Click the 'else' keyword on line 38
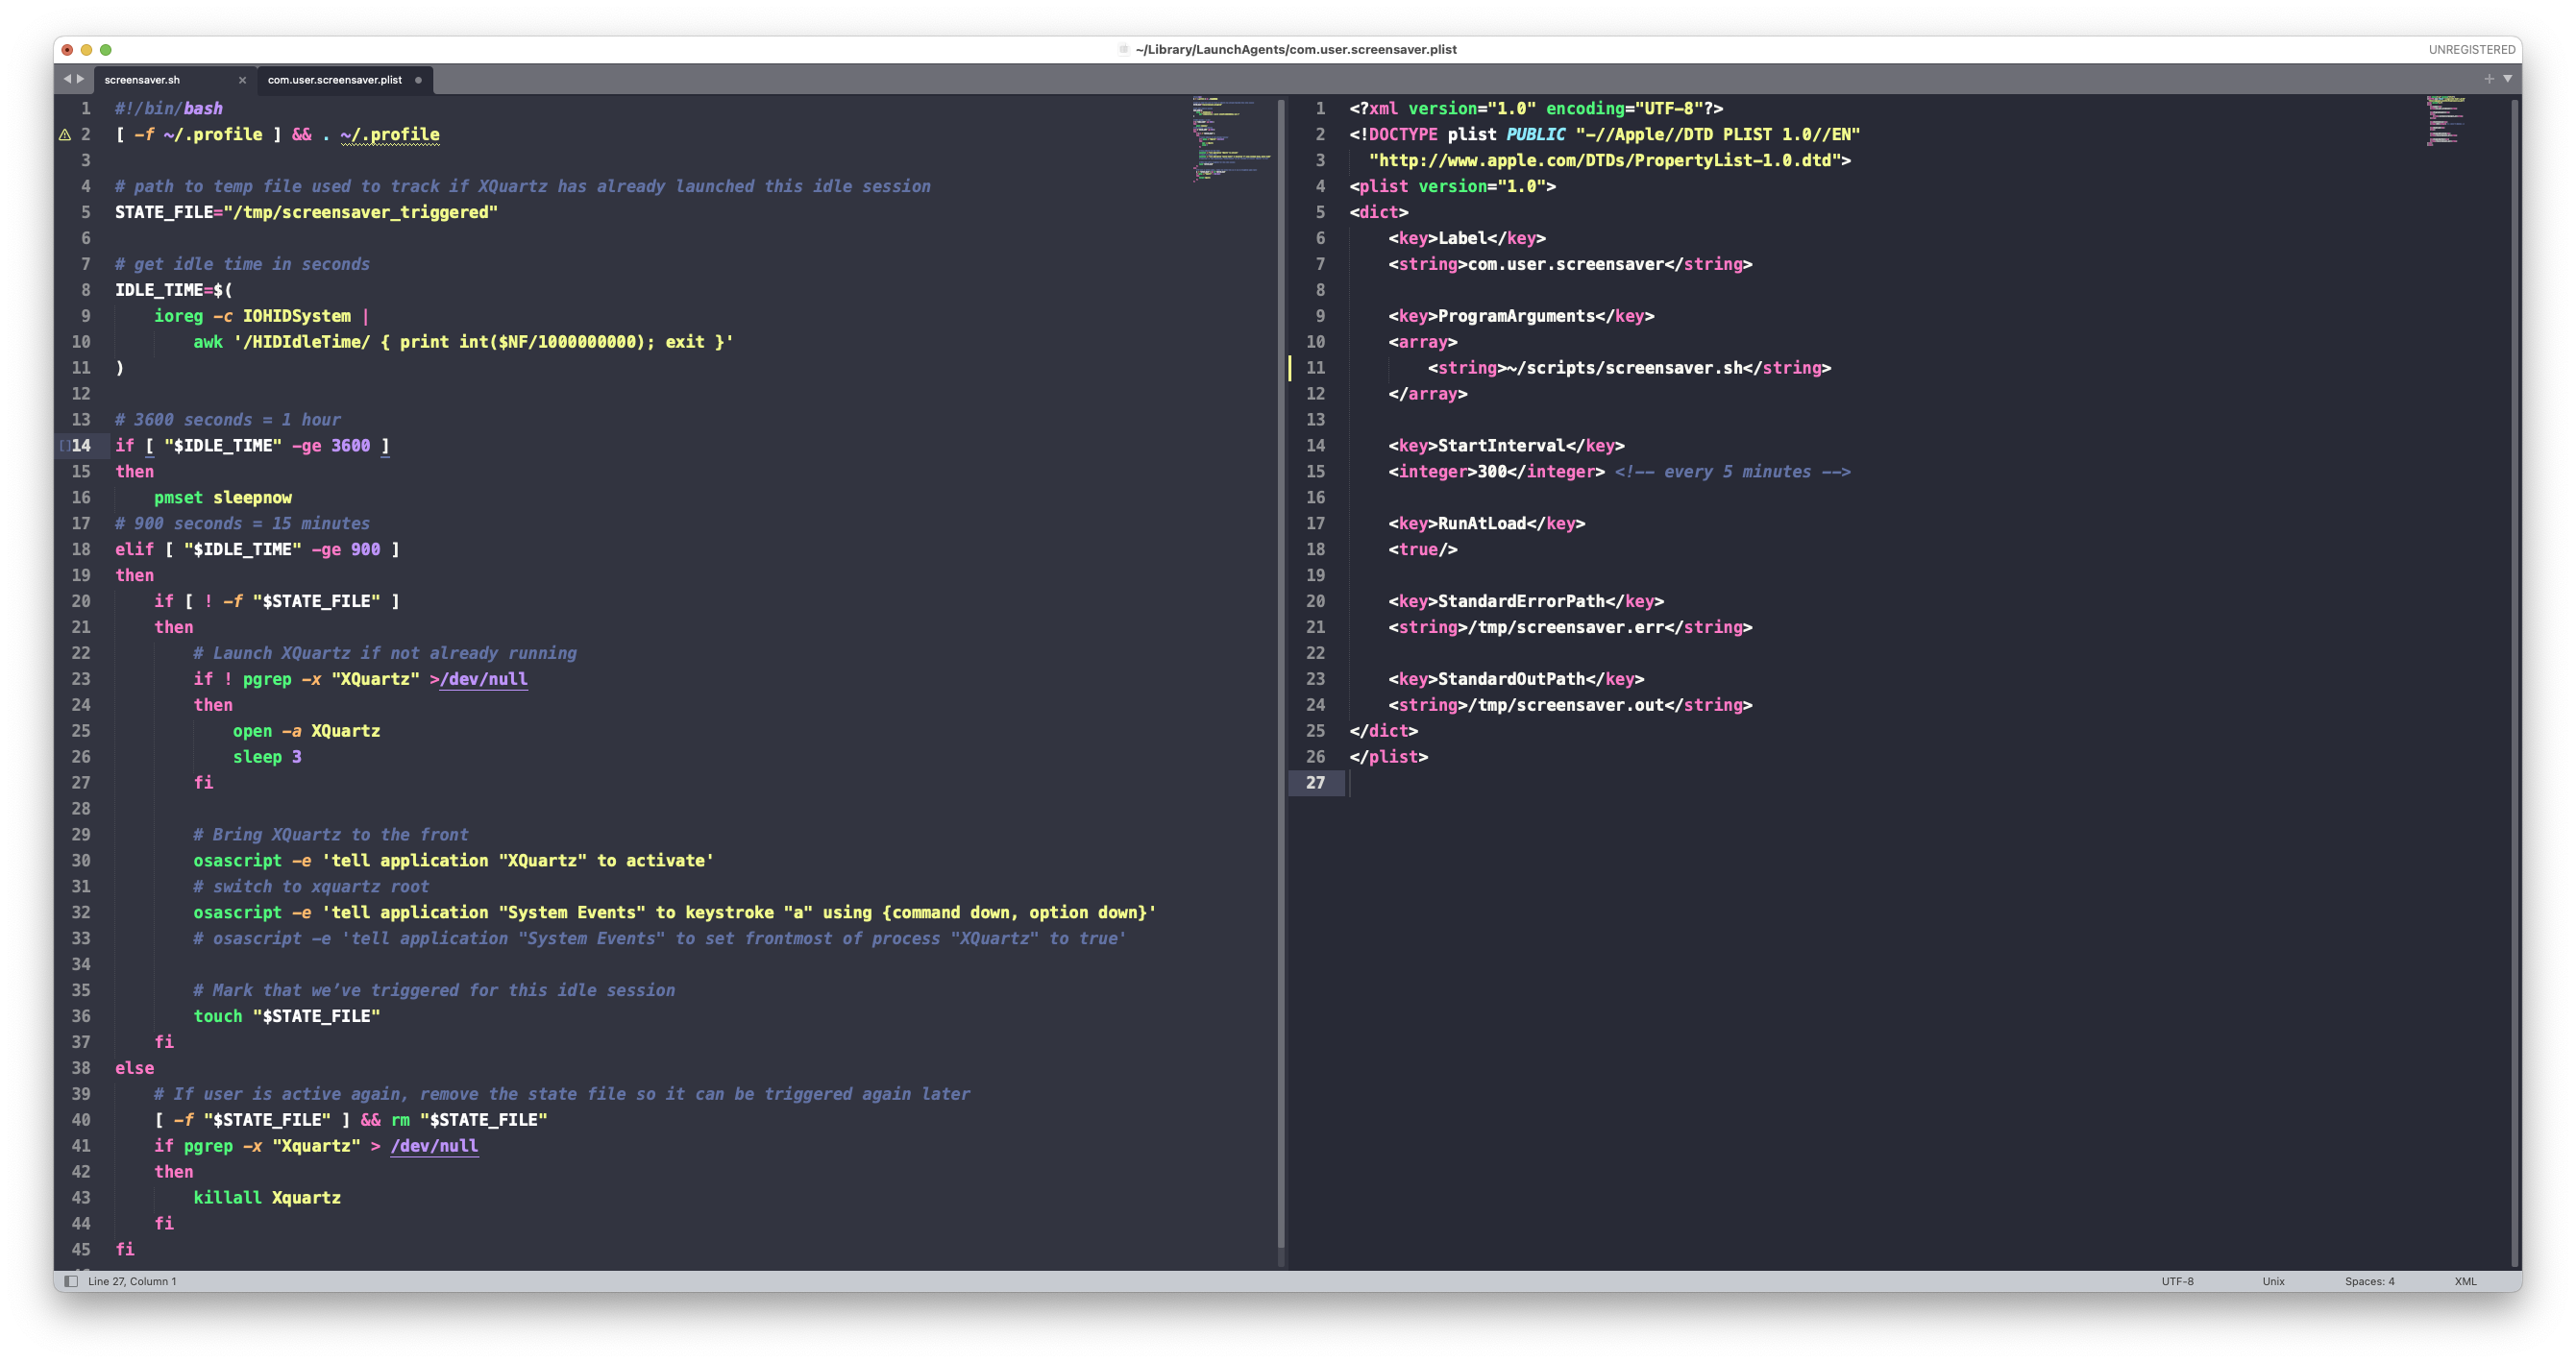This screenshot has height=1363, width=2576. coord(135,1068)
